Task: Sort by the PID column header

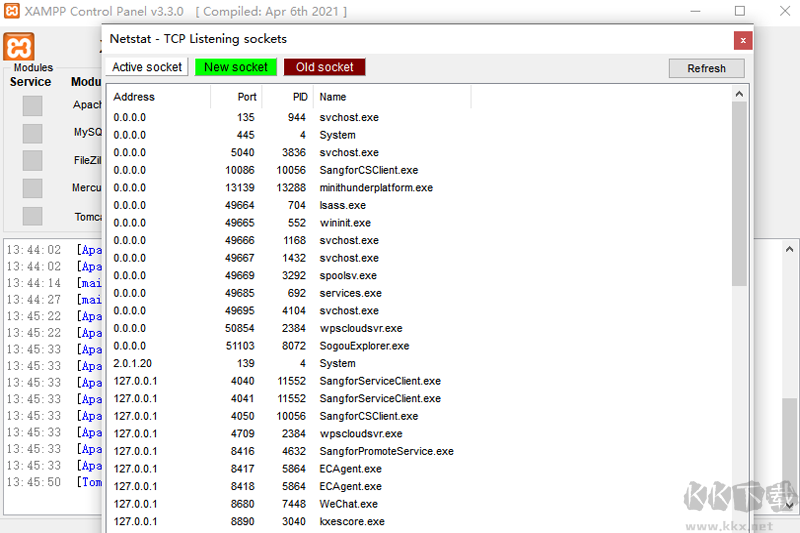Action: [x=288, y=97]
